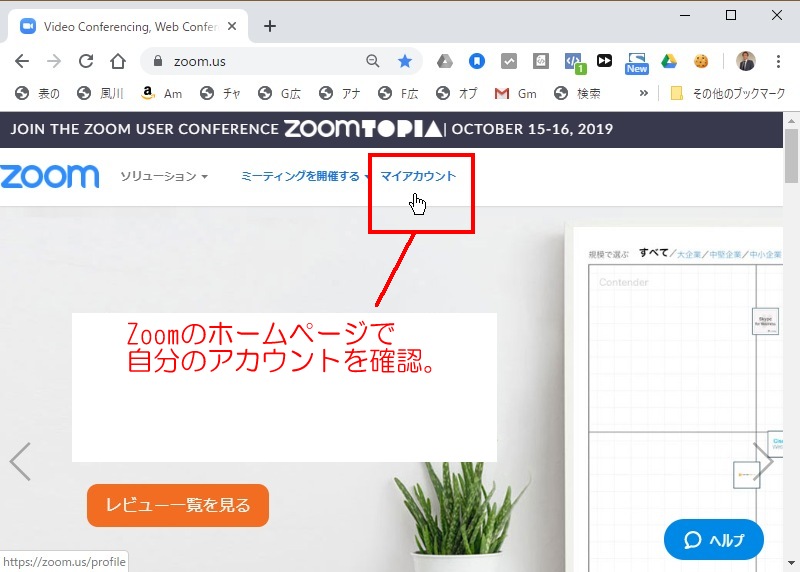Open the blue bookmark extension icon
The width and height of the screenshot is (800, 572).
[x=477, y=62]
